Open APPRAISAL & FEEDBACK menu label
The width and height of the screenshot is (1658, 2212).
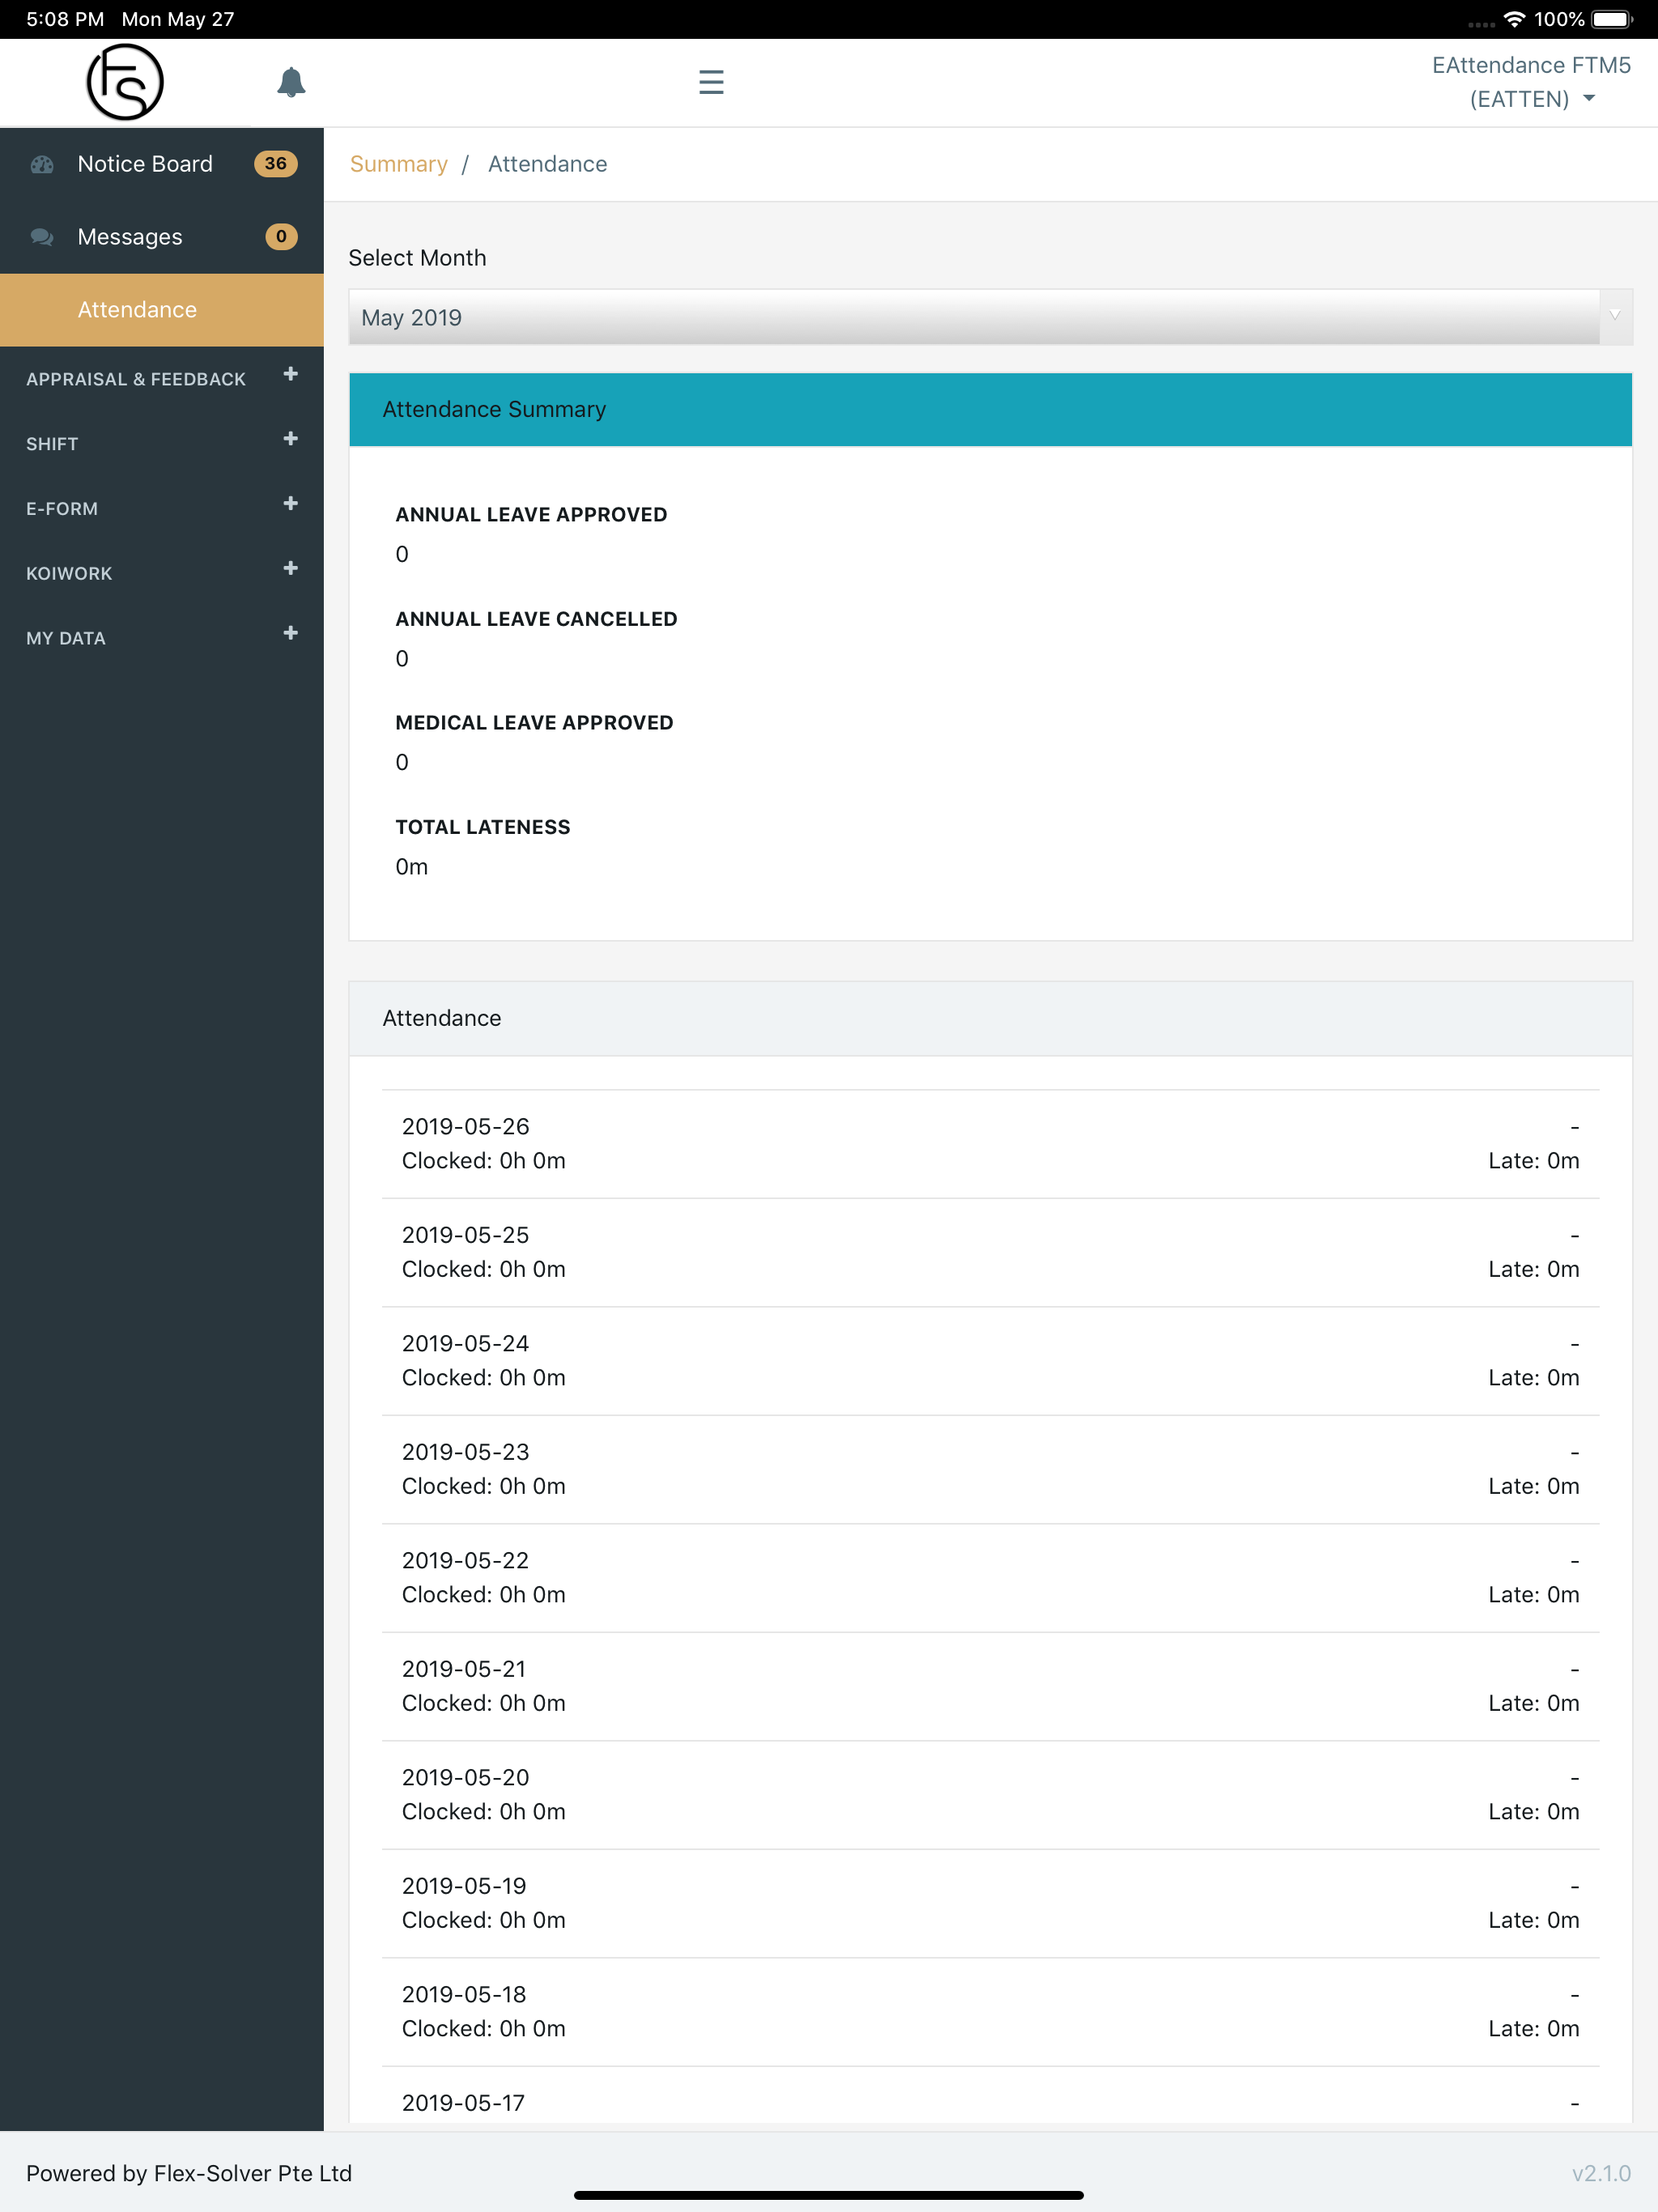coord(136,379)
